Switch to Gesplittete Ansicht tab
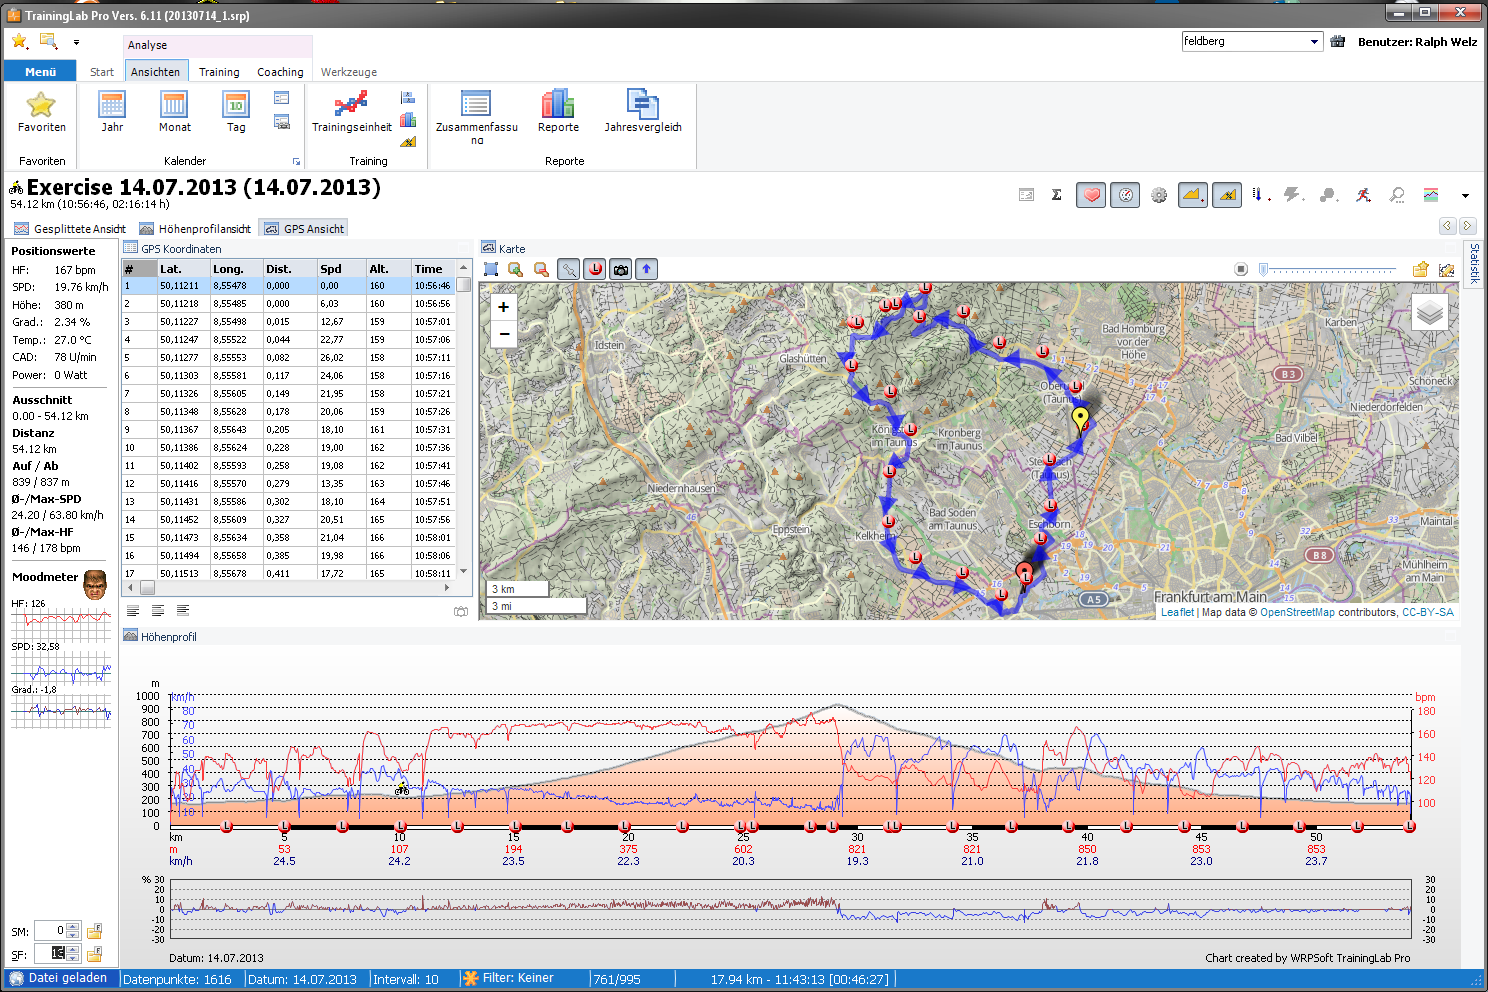Screen dimensions: 1488x992 (70, 228)
